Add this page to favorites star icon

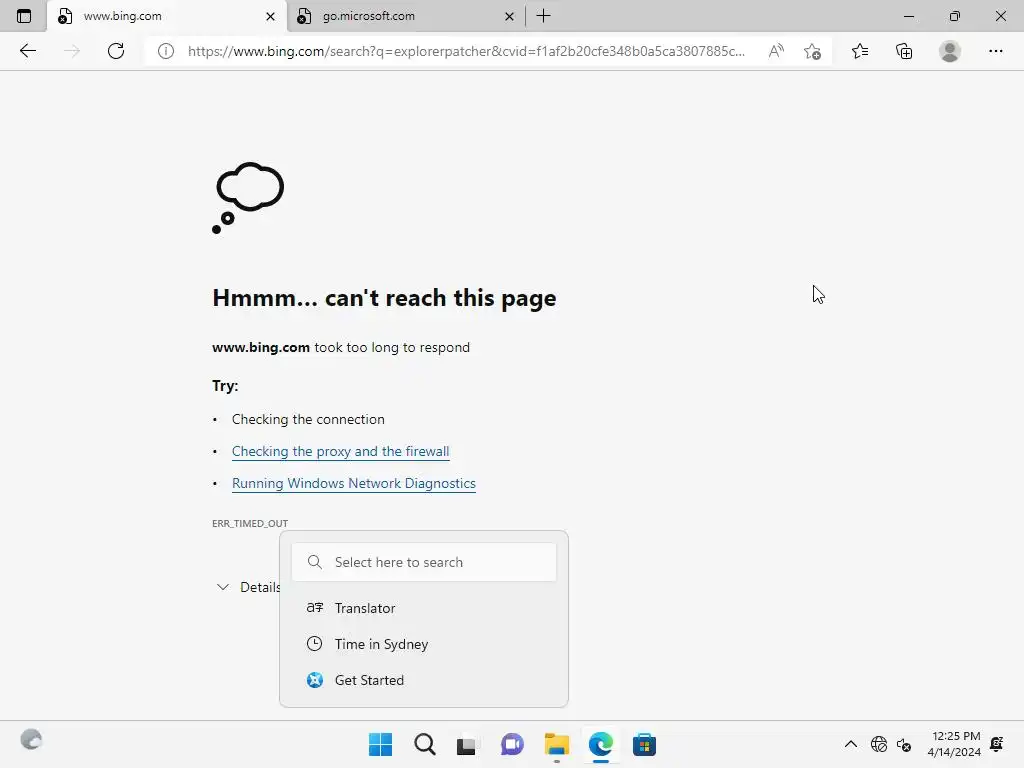click(x=812, y=51)
